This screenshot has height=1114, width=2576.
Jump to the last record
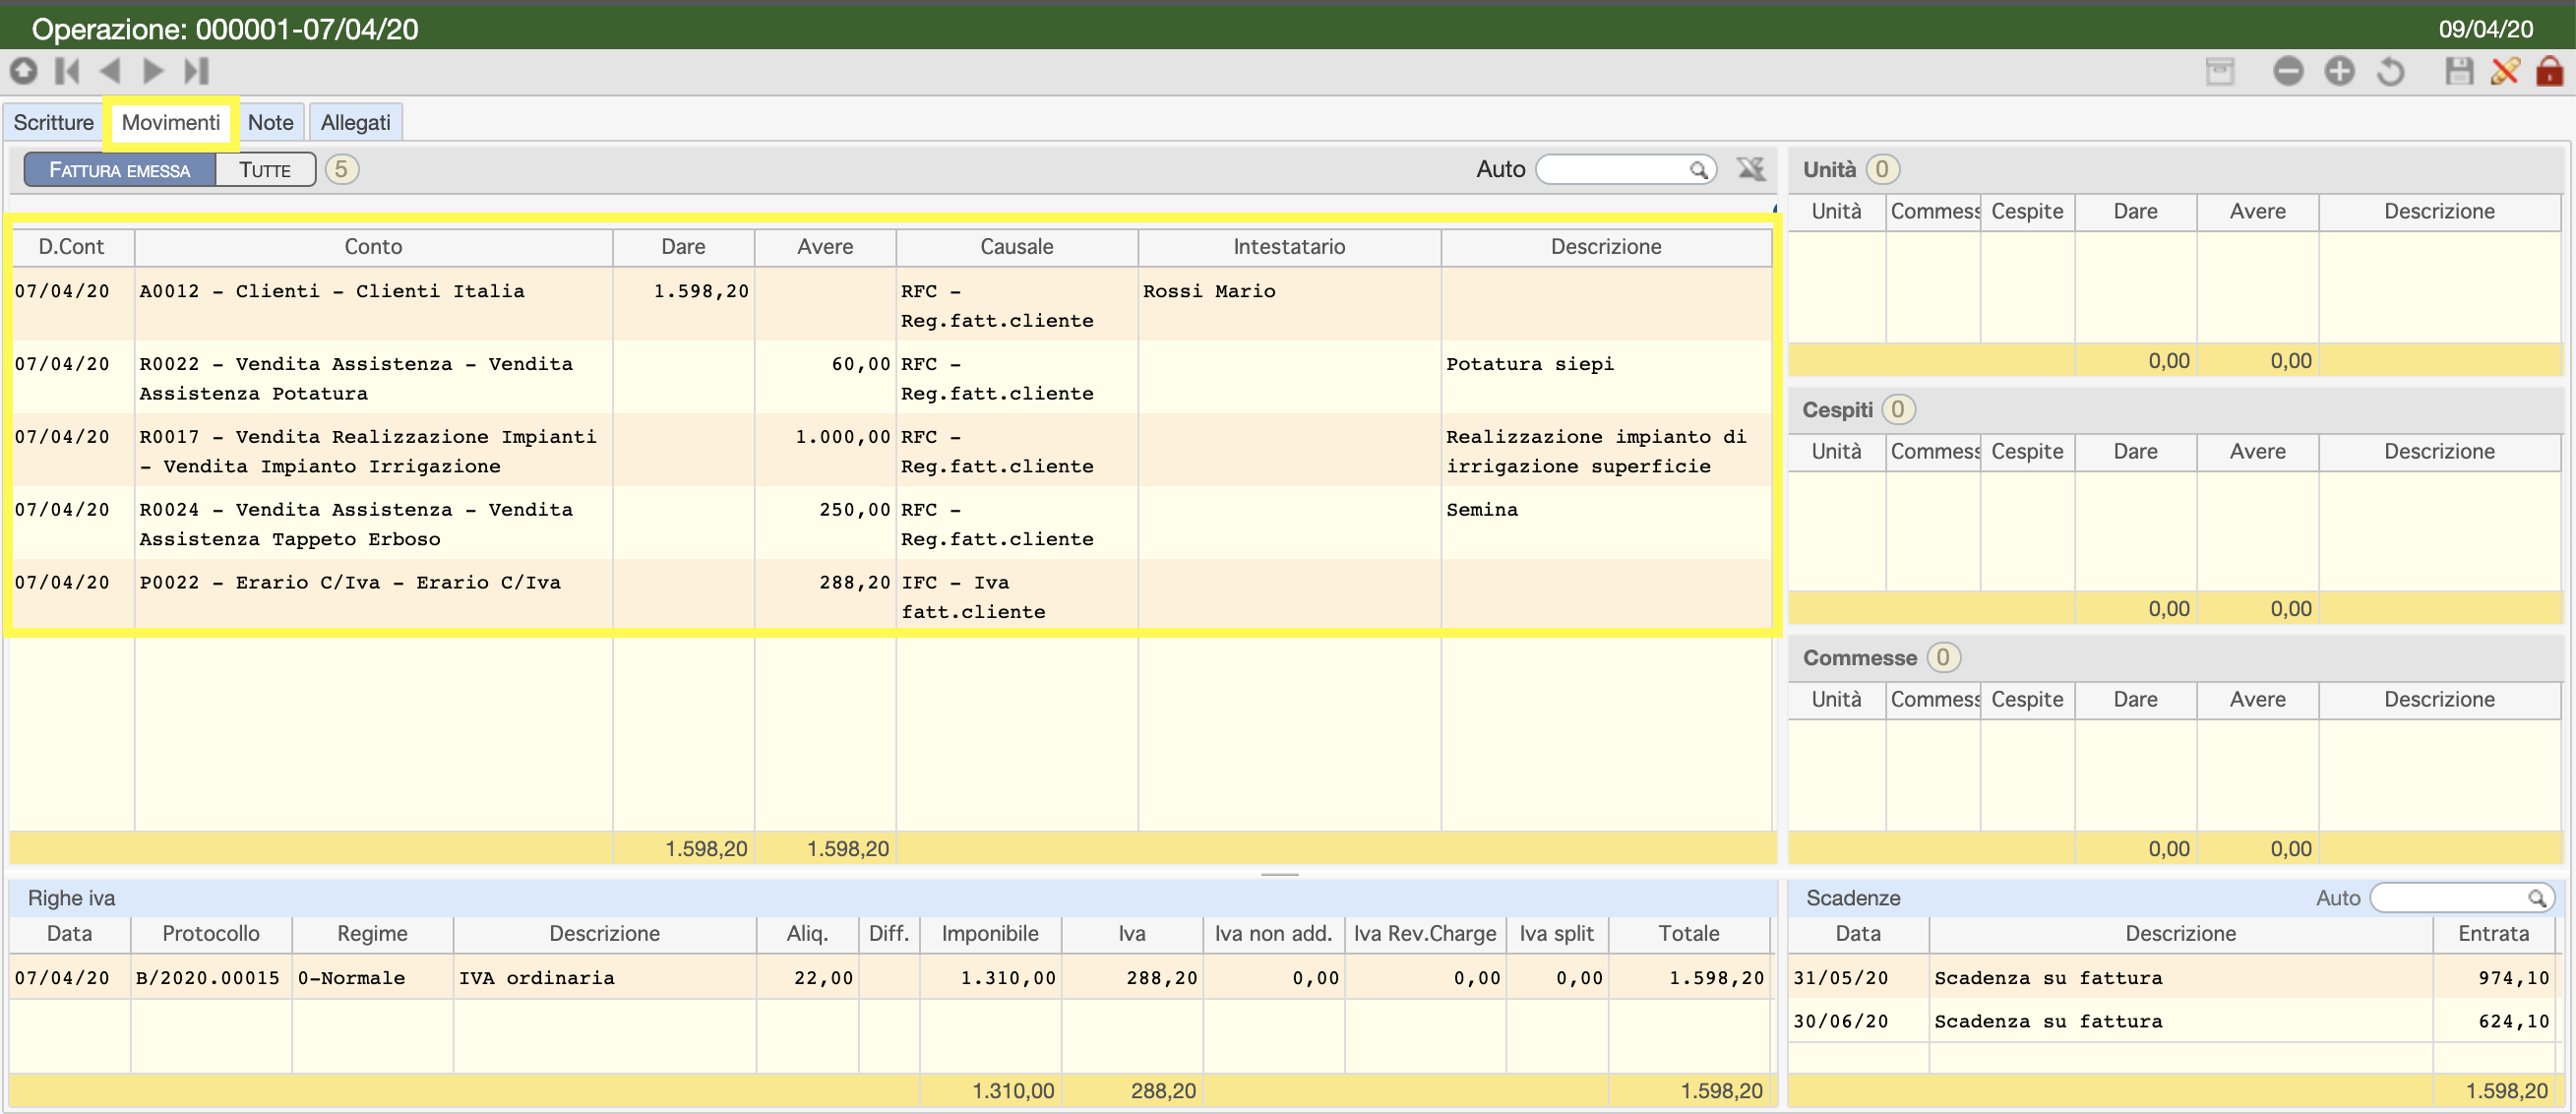tap(196, 71)
